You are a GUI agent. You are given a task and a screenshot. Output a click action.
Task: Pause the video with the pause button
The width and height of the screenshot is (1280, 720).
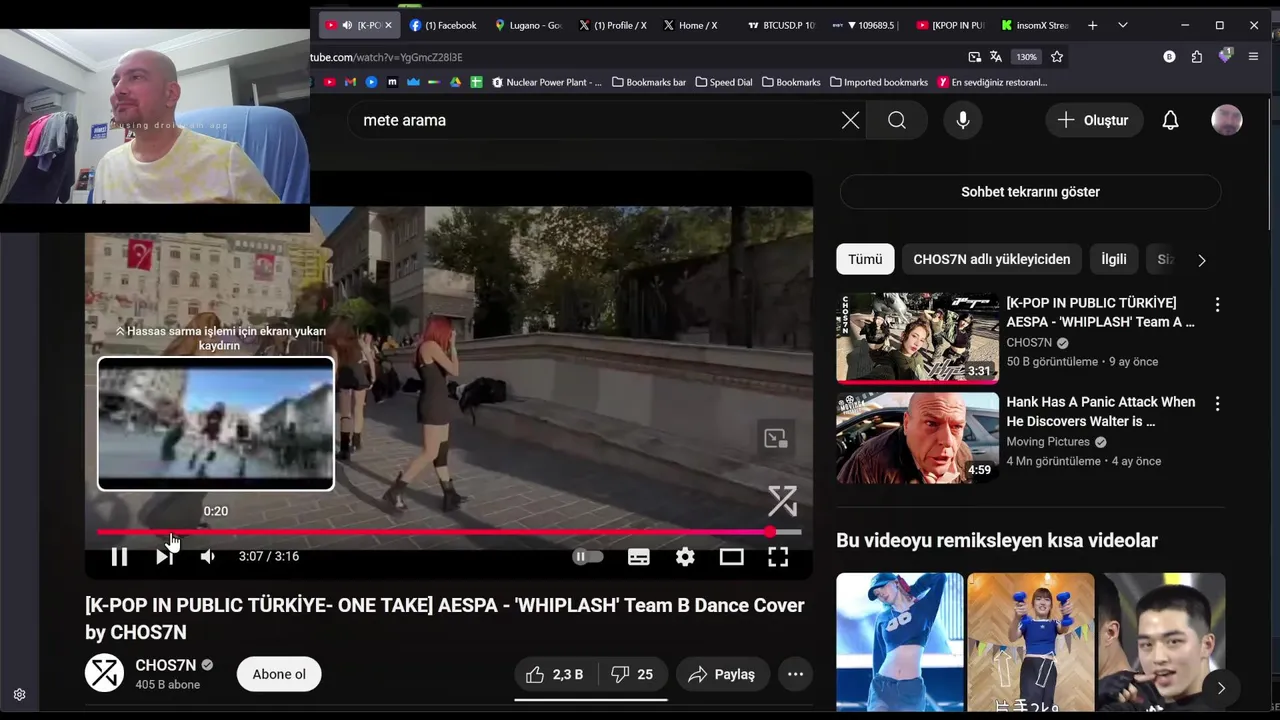point(119,557)
